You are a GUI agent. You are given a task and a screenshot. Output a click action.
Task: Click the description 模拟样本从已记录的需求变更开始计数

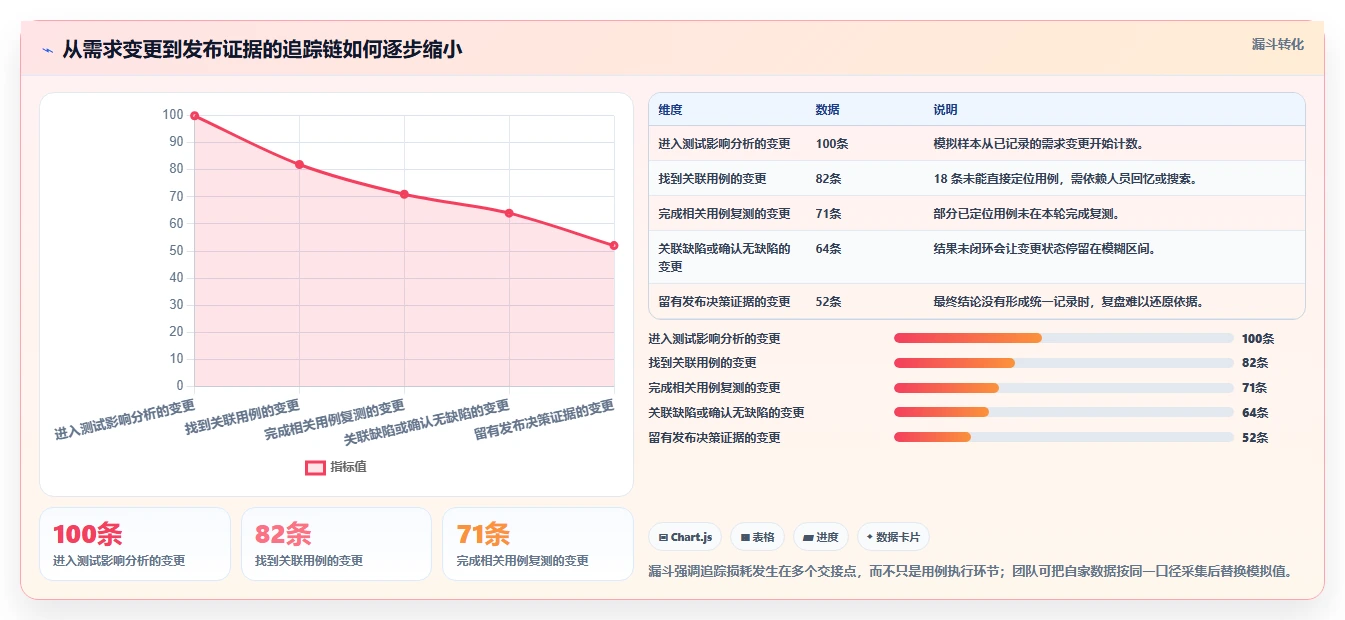1038,143
